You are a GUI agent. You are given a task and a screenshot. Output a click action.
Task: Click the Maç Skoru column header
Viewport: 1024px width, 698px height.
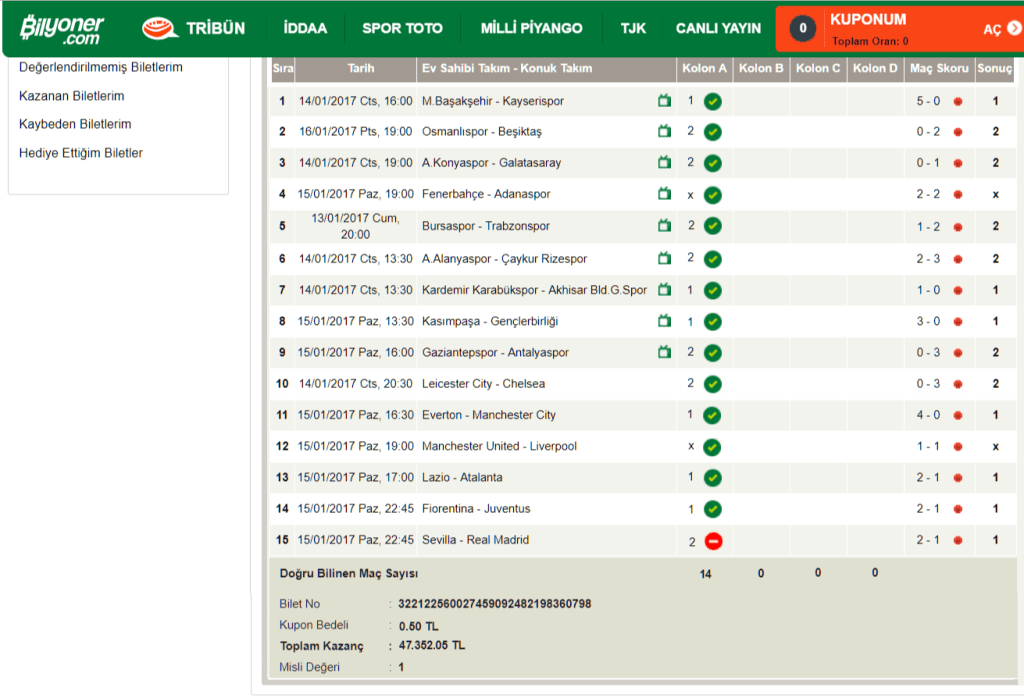click(939, 68)
